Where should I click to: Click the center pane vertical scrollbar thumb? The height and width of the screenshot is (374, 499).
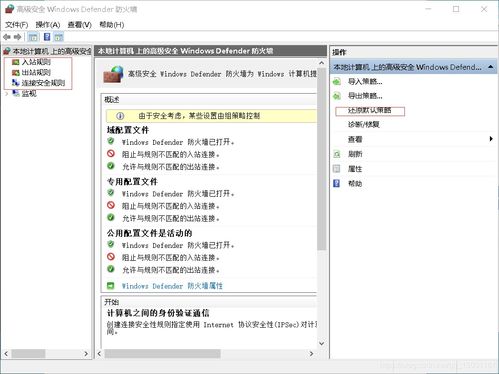point(321,159)
